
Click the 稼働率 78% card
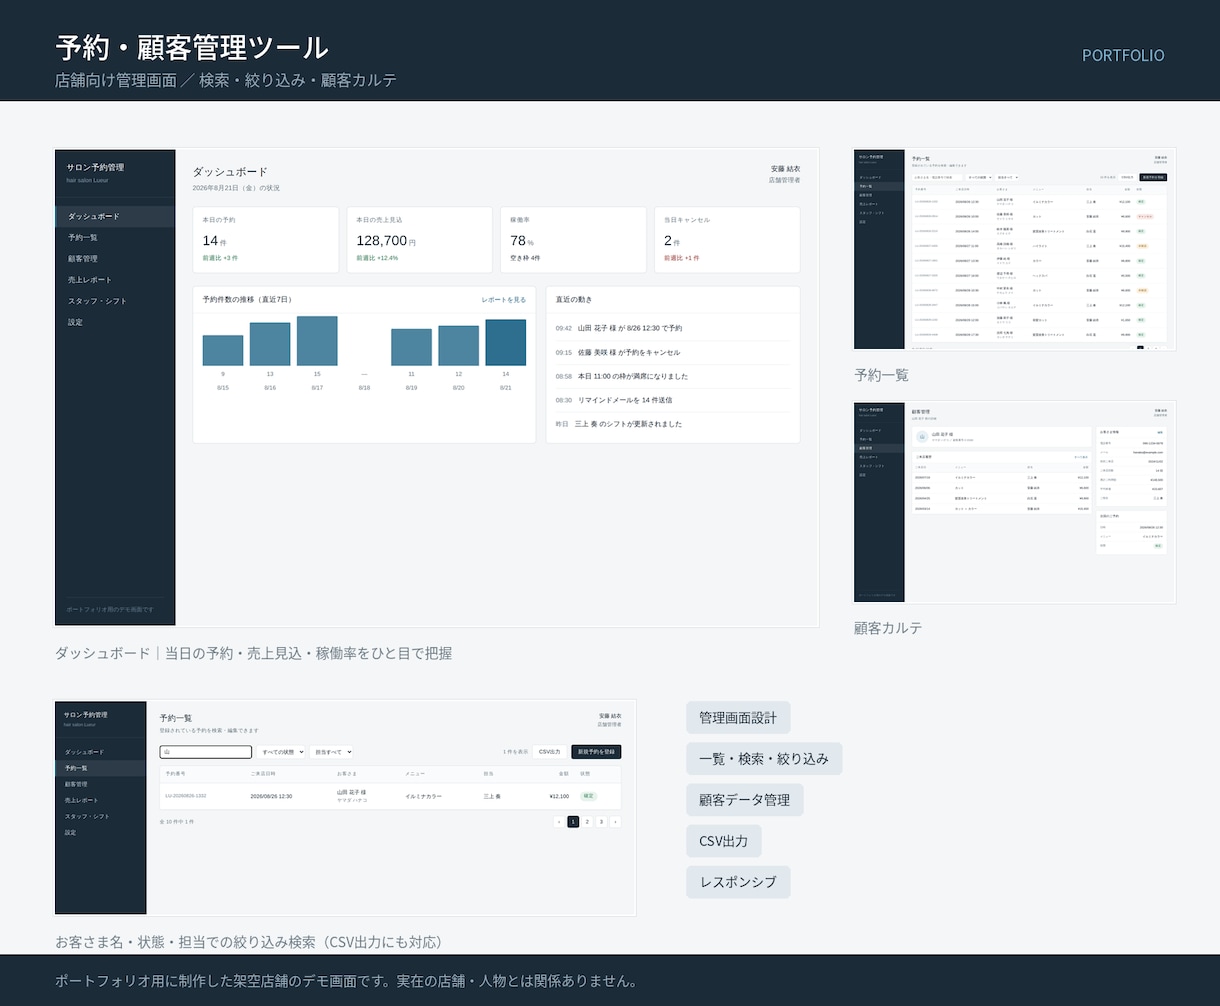tap(573, 240)
